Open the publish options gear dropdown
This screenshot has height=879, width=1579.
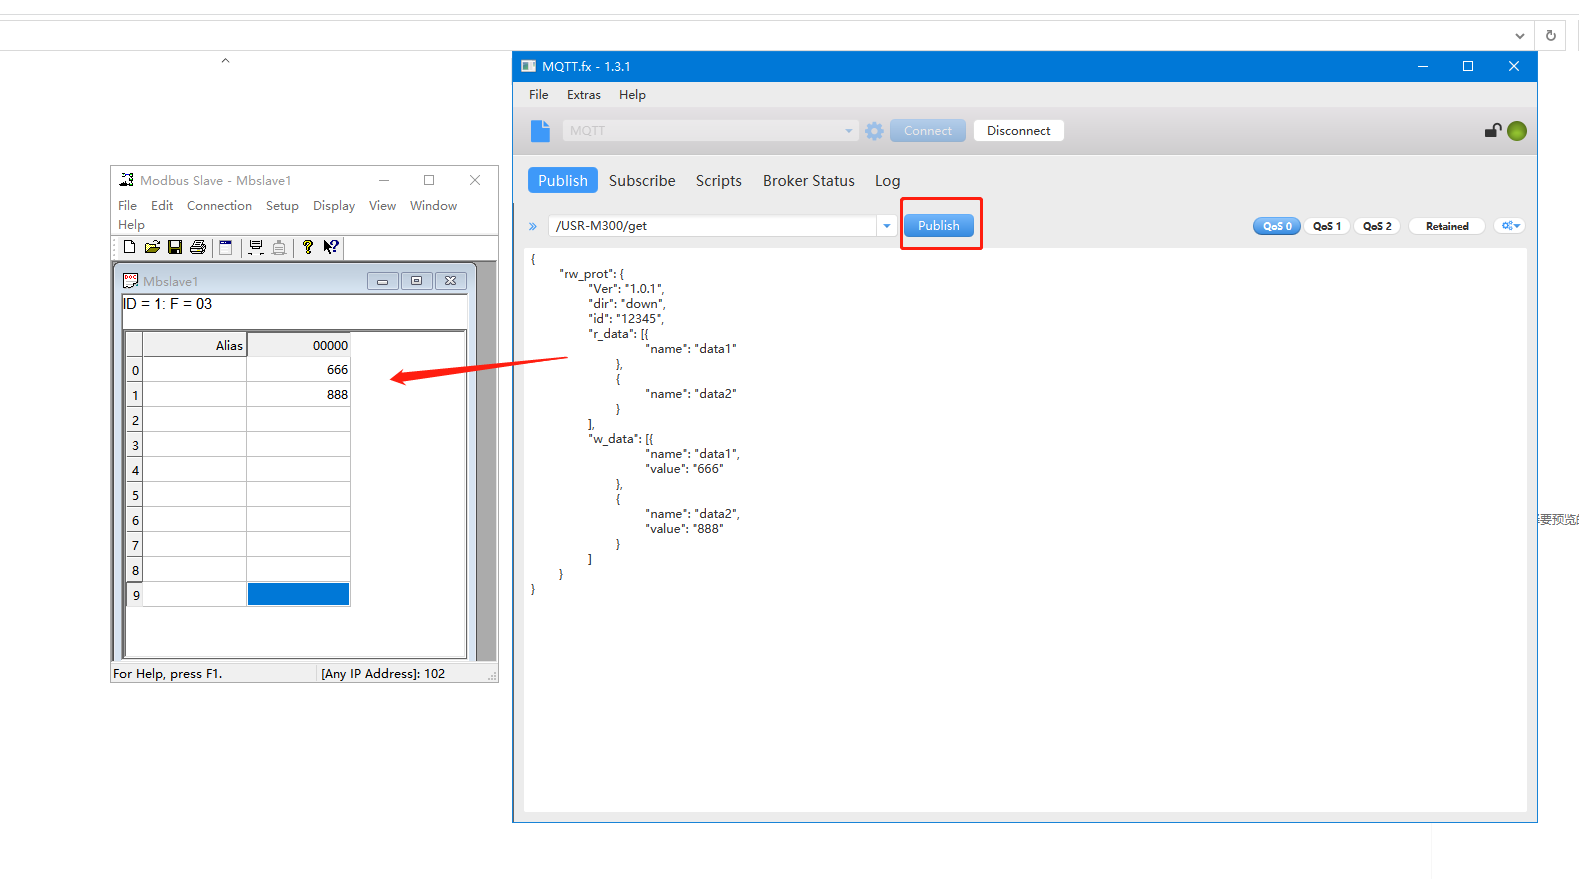[1510, 226]
